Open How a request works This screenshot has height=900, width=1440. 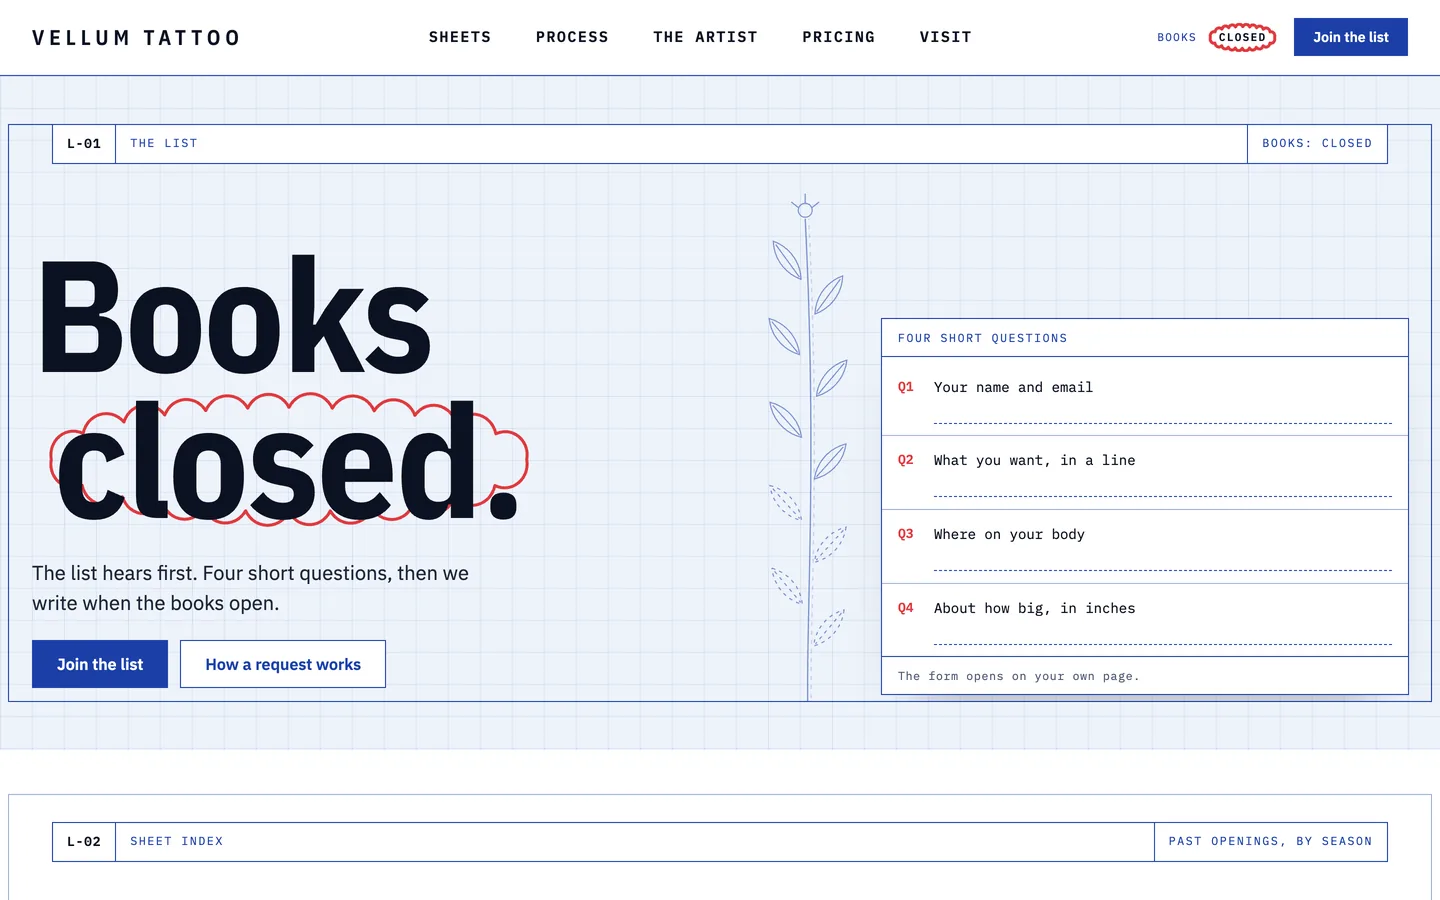(283, 664)
